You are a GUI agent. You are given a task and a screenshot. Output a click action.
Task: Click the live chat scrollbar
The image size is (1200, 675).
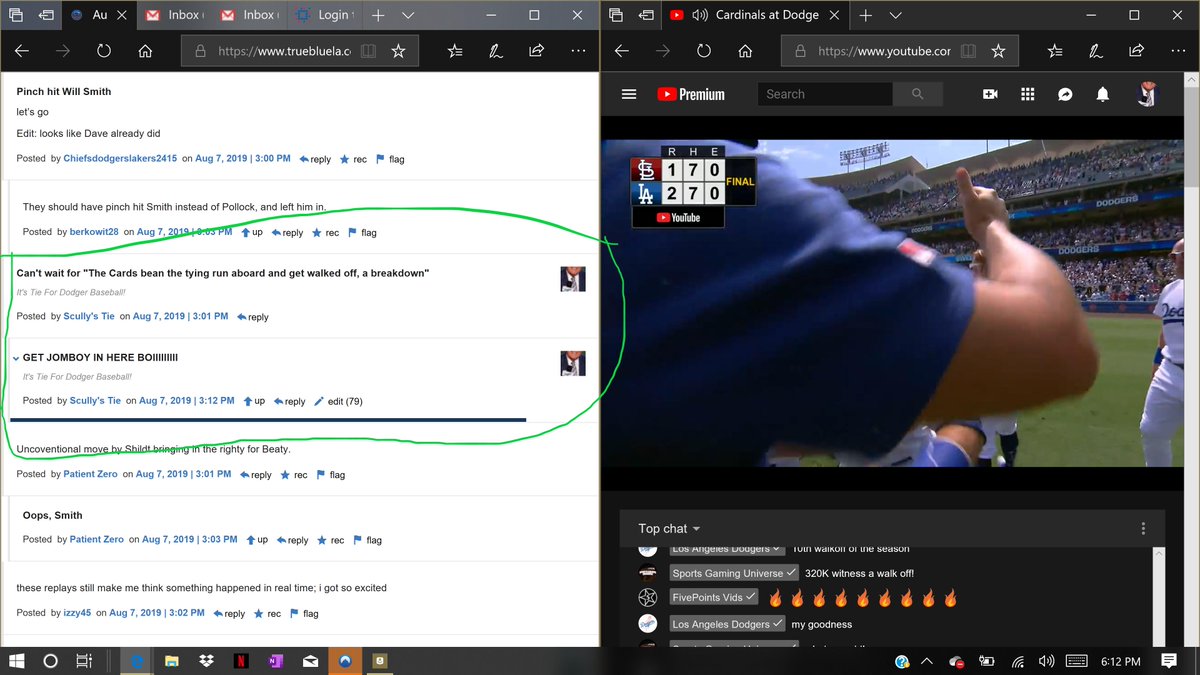[1159, 596]
